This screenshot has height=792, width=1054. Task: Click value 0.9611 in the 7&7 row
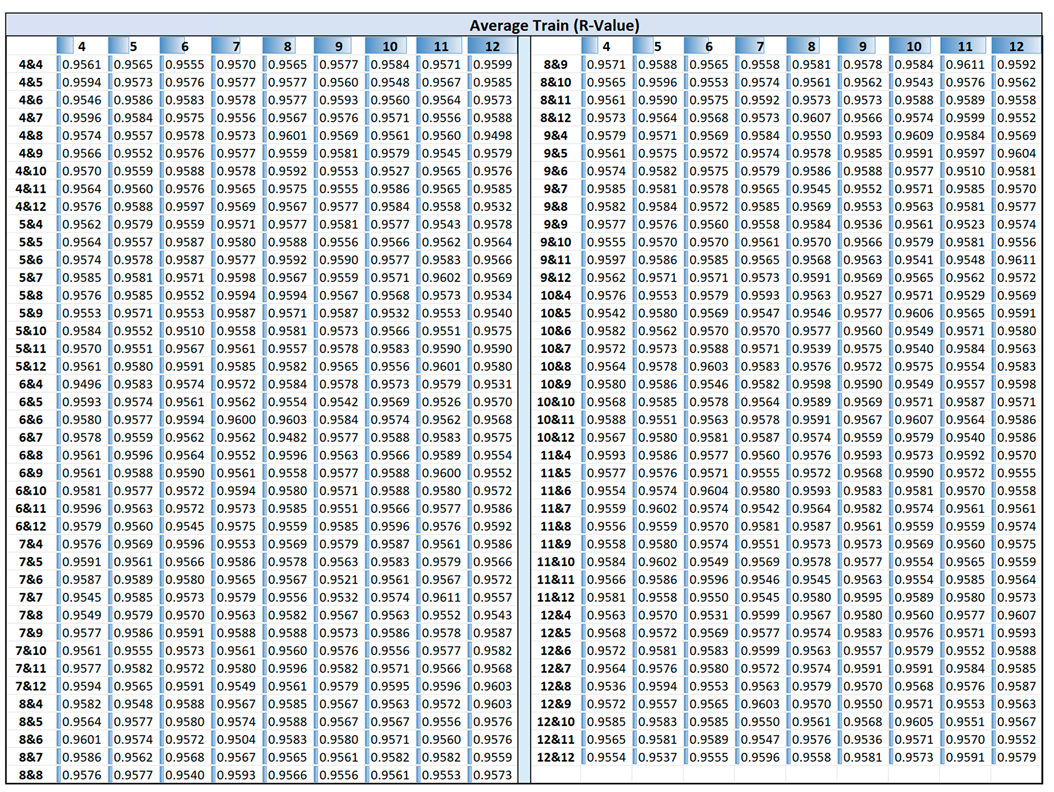pyautogui.click(x=441, y=597)
